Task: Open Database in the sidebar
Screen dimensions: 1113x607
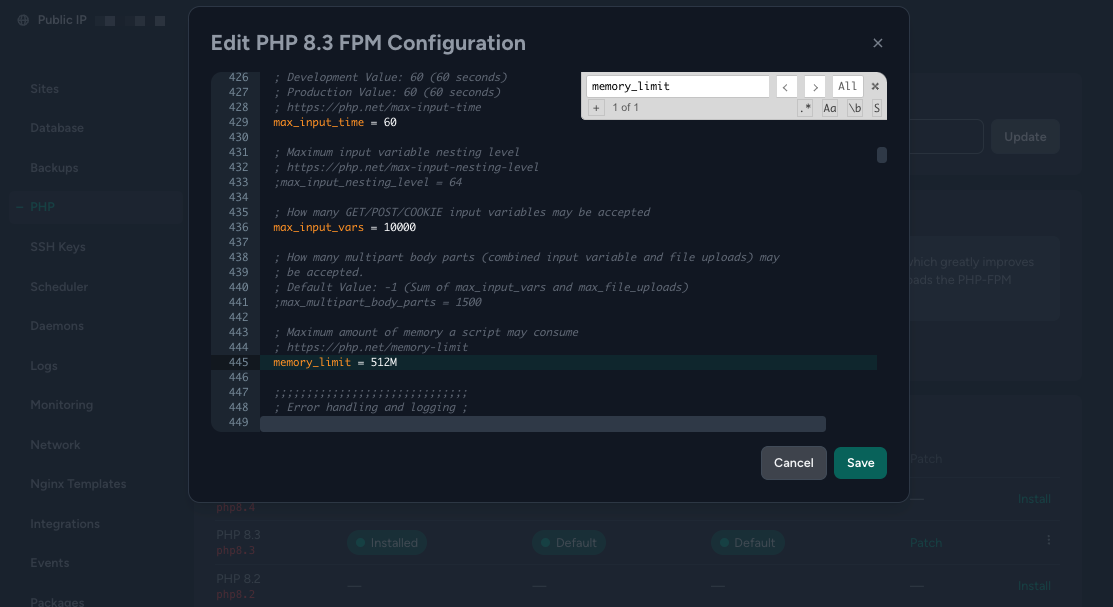Action: (57, 128)
